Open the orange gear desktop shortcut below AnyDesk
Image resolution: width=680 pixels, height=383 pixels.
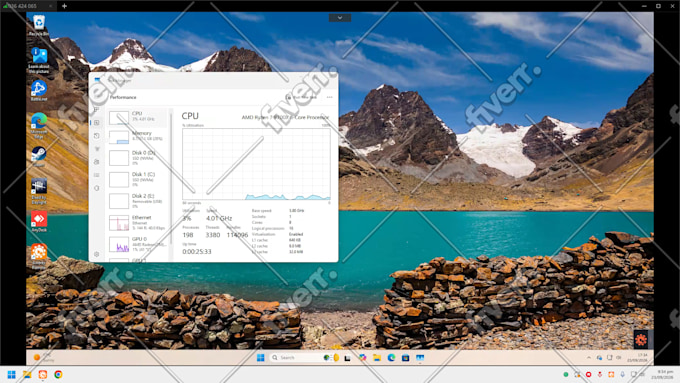39,256
